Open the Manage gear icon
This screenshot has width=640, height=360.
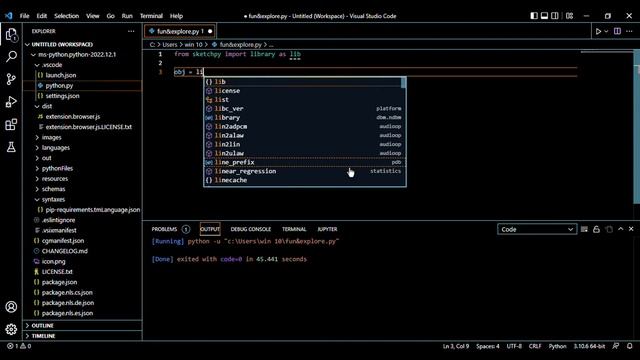(x=11, y=329)
